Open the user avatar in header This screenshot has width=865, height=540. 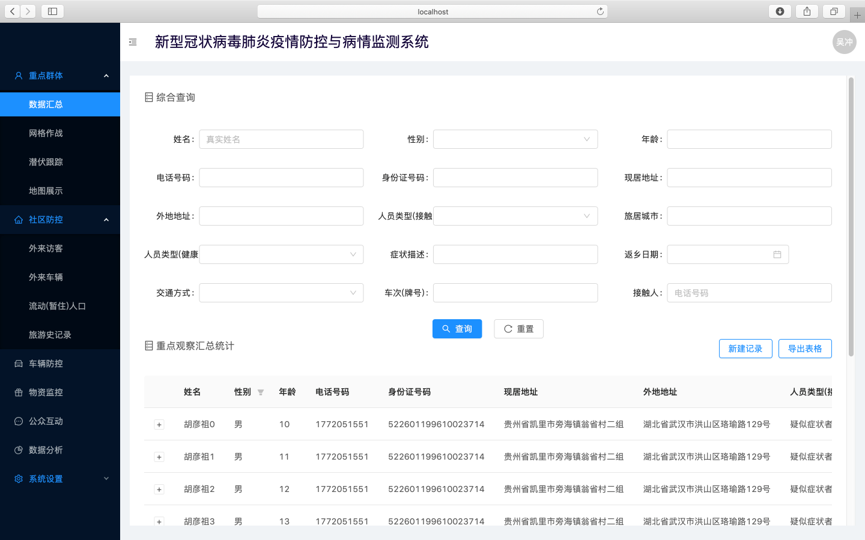coord(844,42)
